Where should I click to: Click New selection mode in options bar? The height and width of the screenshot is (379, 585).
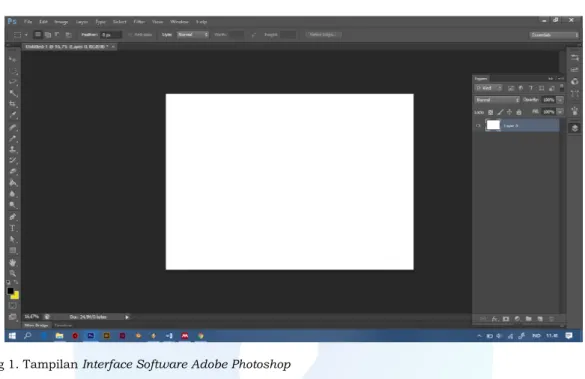click(x=38, y=35)
